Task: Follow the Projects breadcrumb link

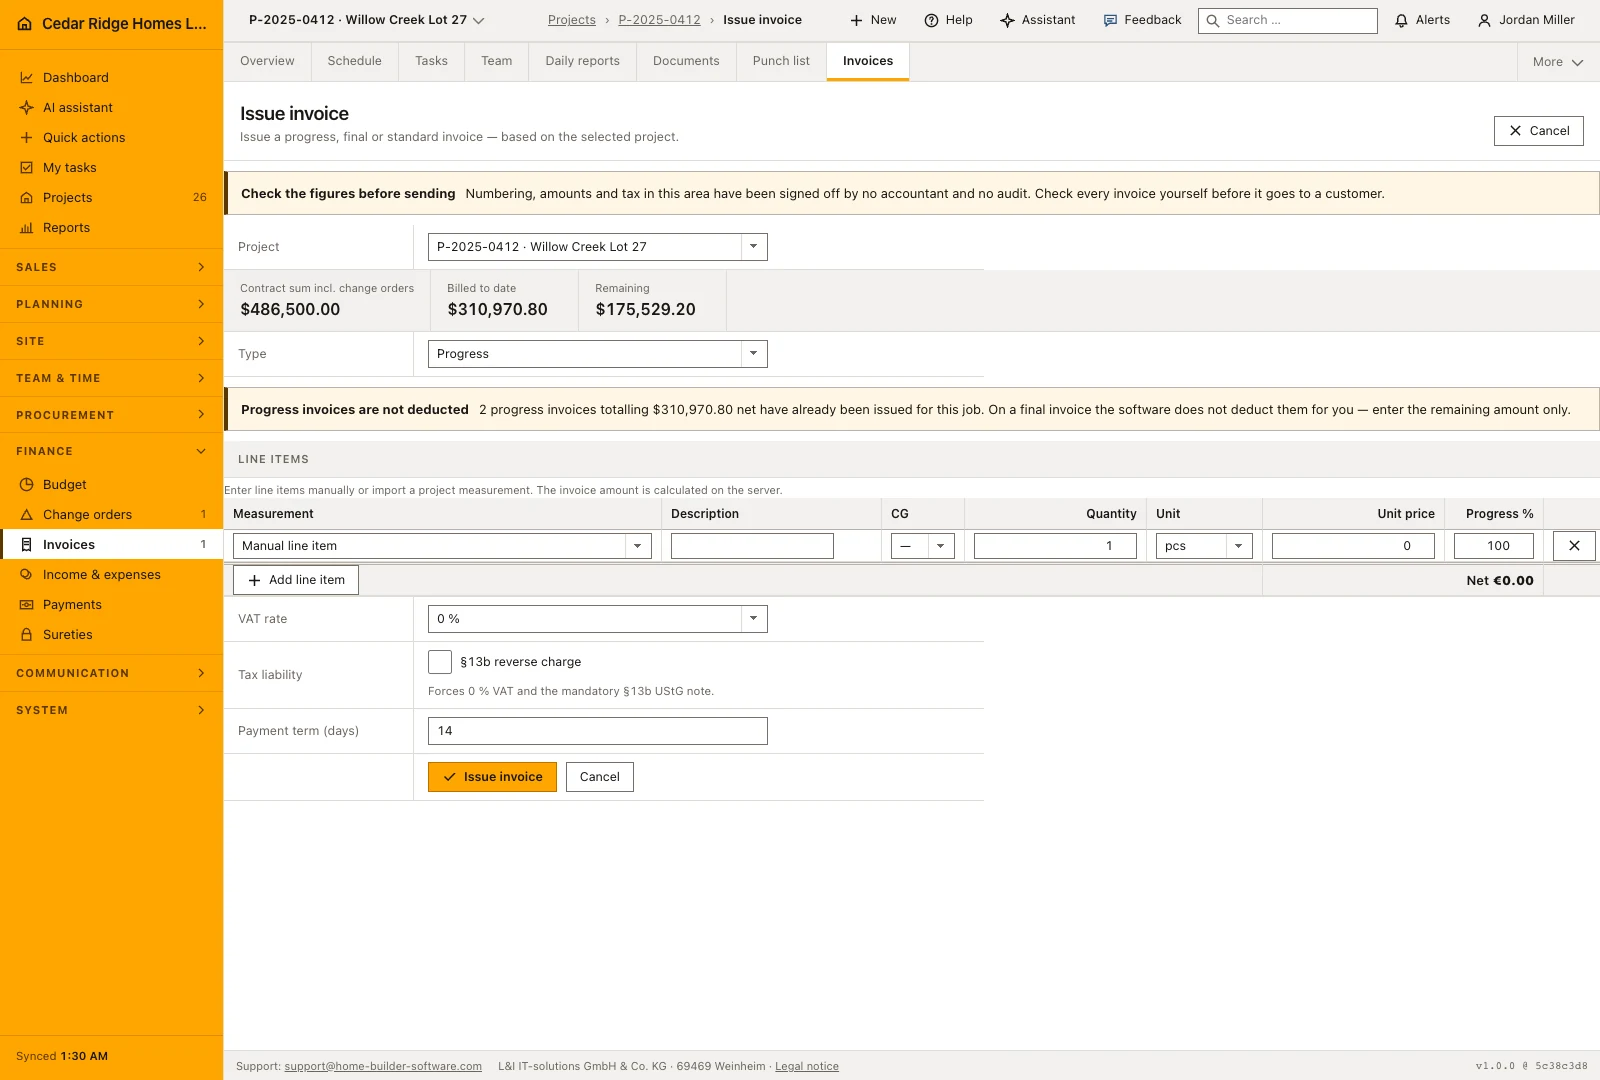Action: click(x=572, y=20)
